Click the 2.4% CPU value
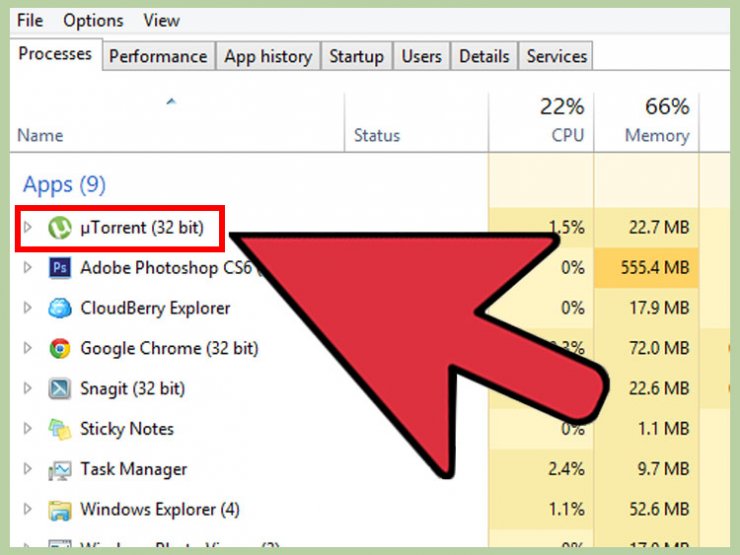The width and height of the screenshot is (740, 555). (566, 469)
